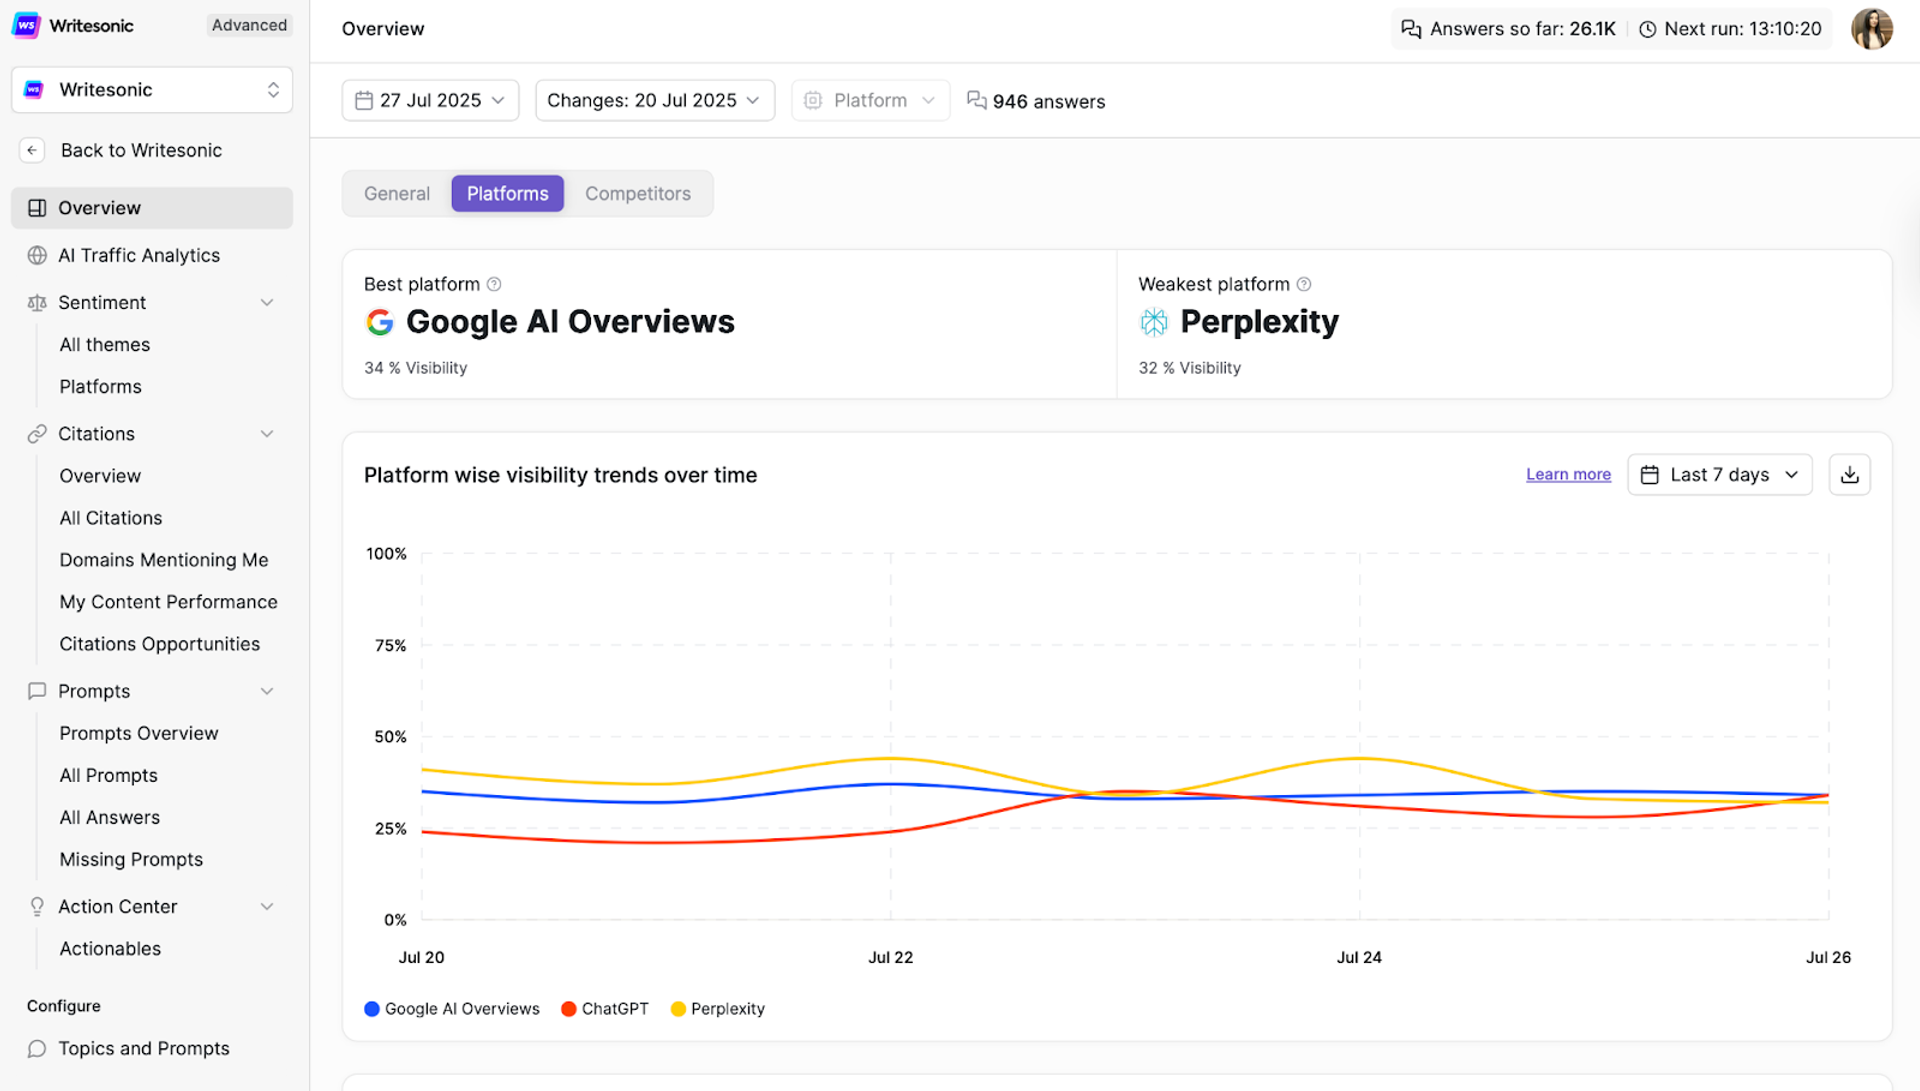Open the user profile avatar
Image resolution: width=1920 pixels, height=1091 pixels.
[1871, 29]
